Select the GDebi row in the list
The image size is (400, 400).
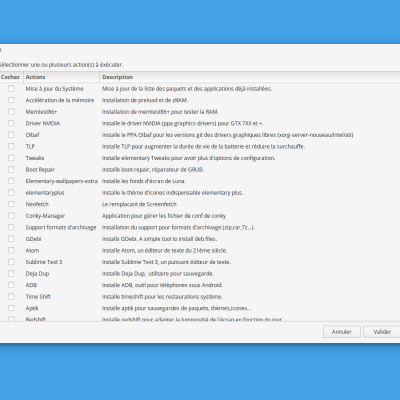pos(200,239)
